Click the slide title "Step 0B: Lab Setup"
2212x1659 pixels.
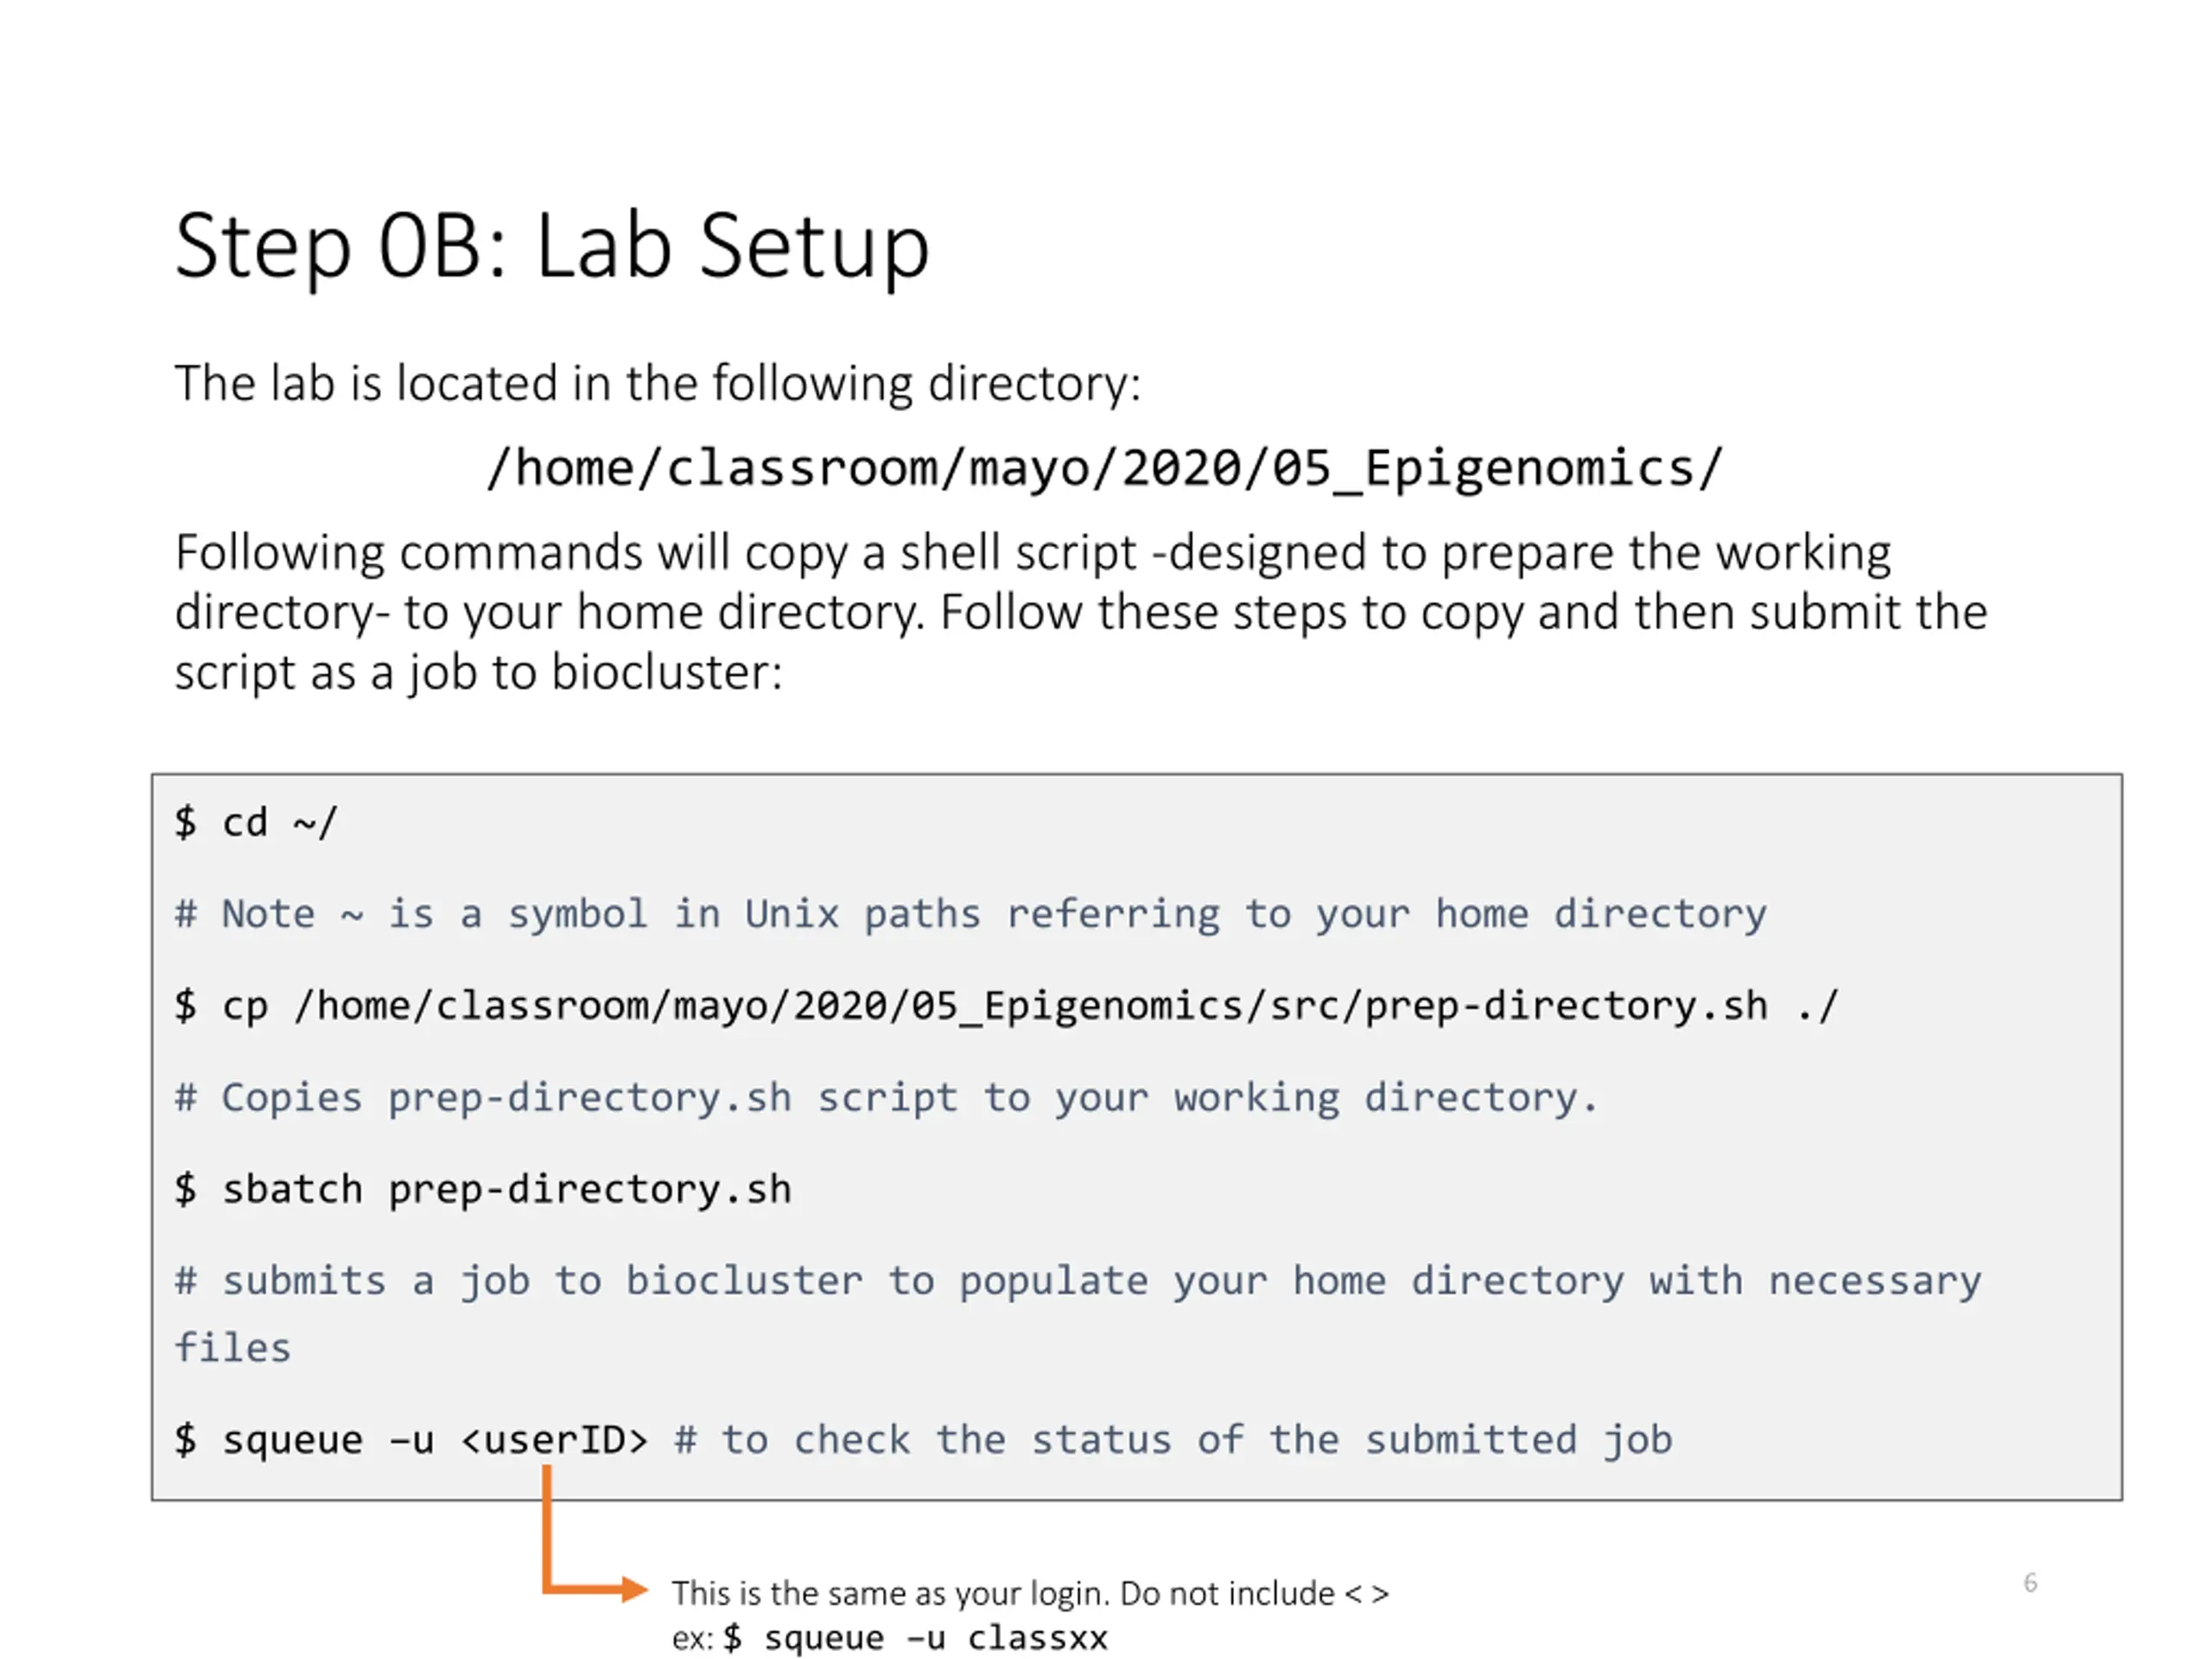(x=552, y=246)
